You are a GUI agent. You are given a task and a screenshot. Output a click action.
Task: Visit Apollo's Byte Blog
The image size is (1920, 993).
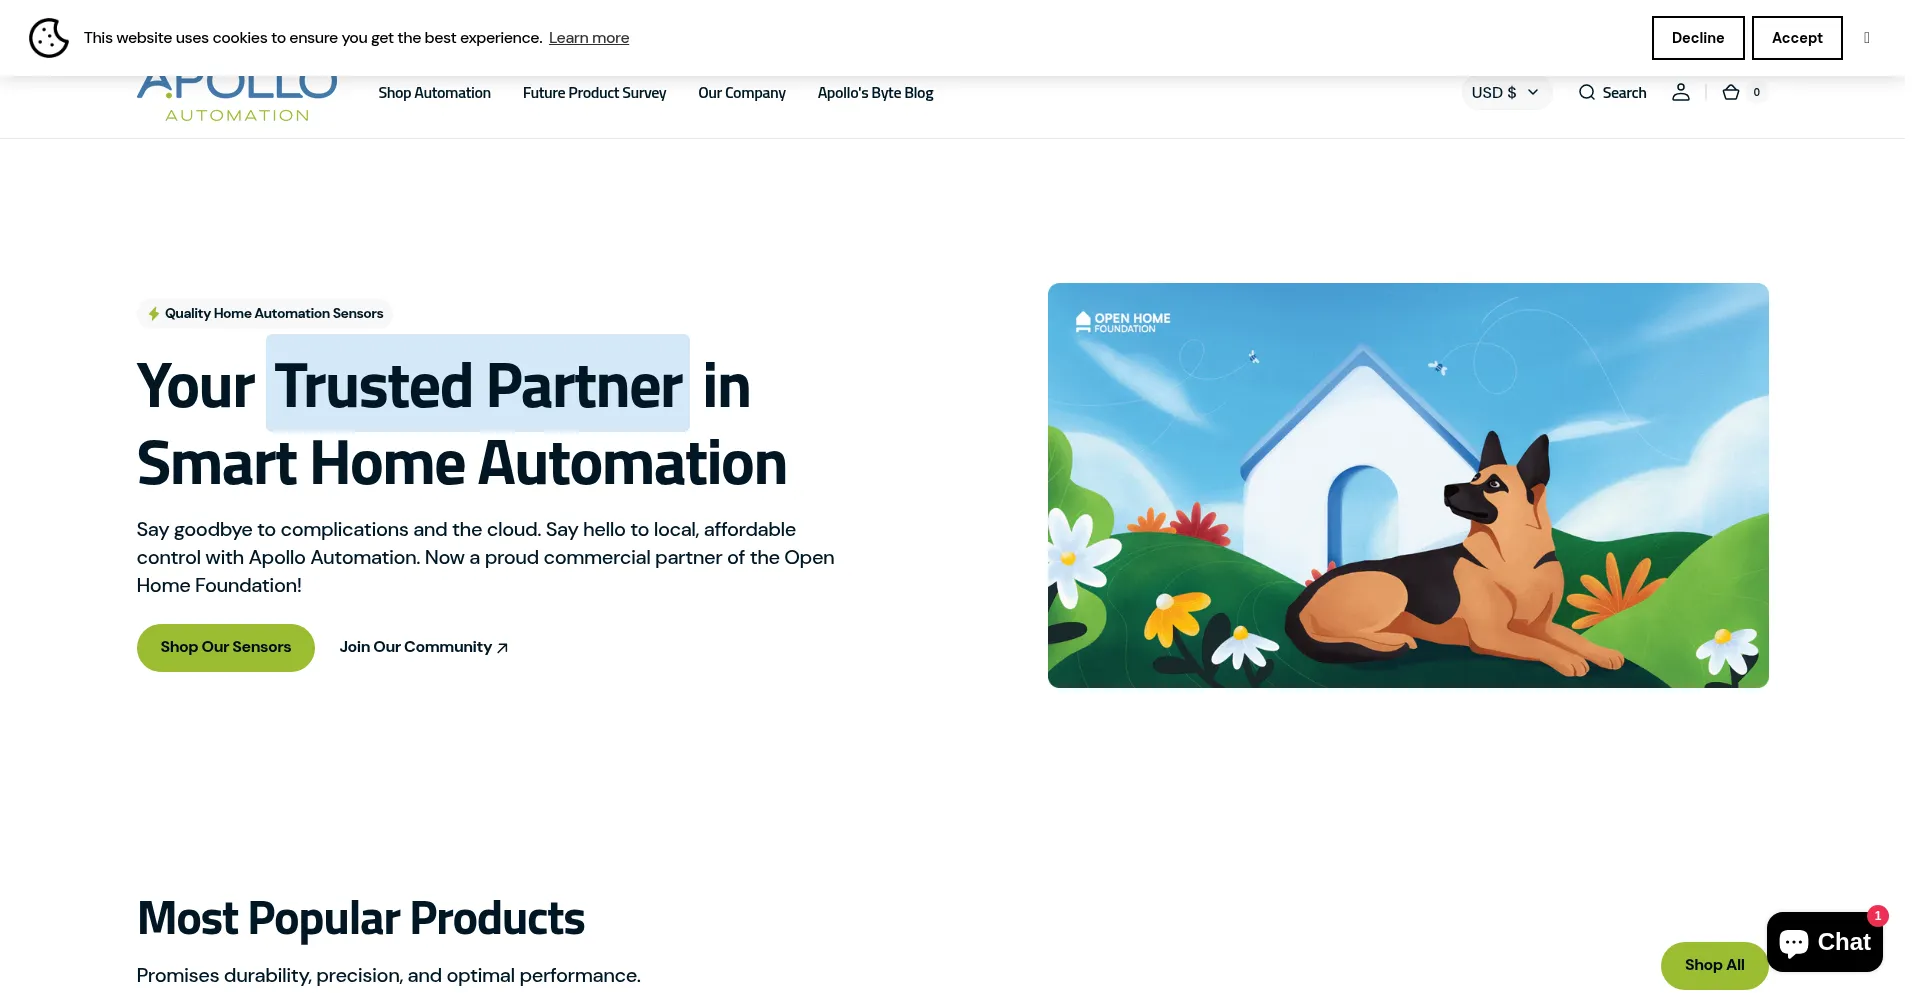875,92
